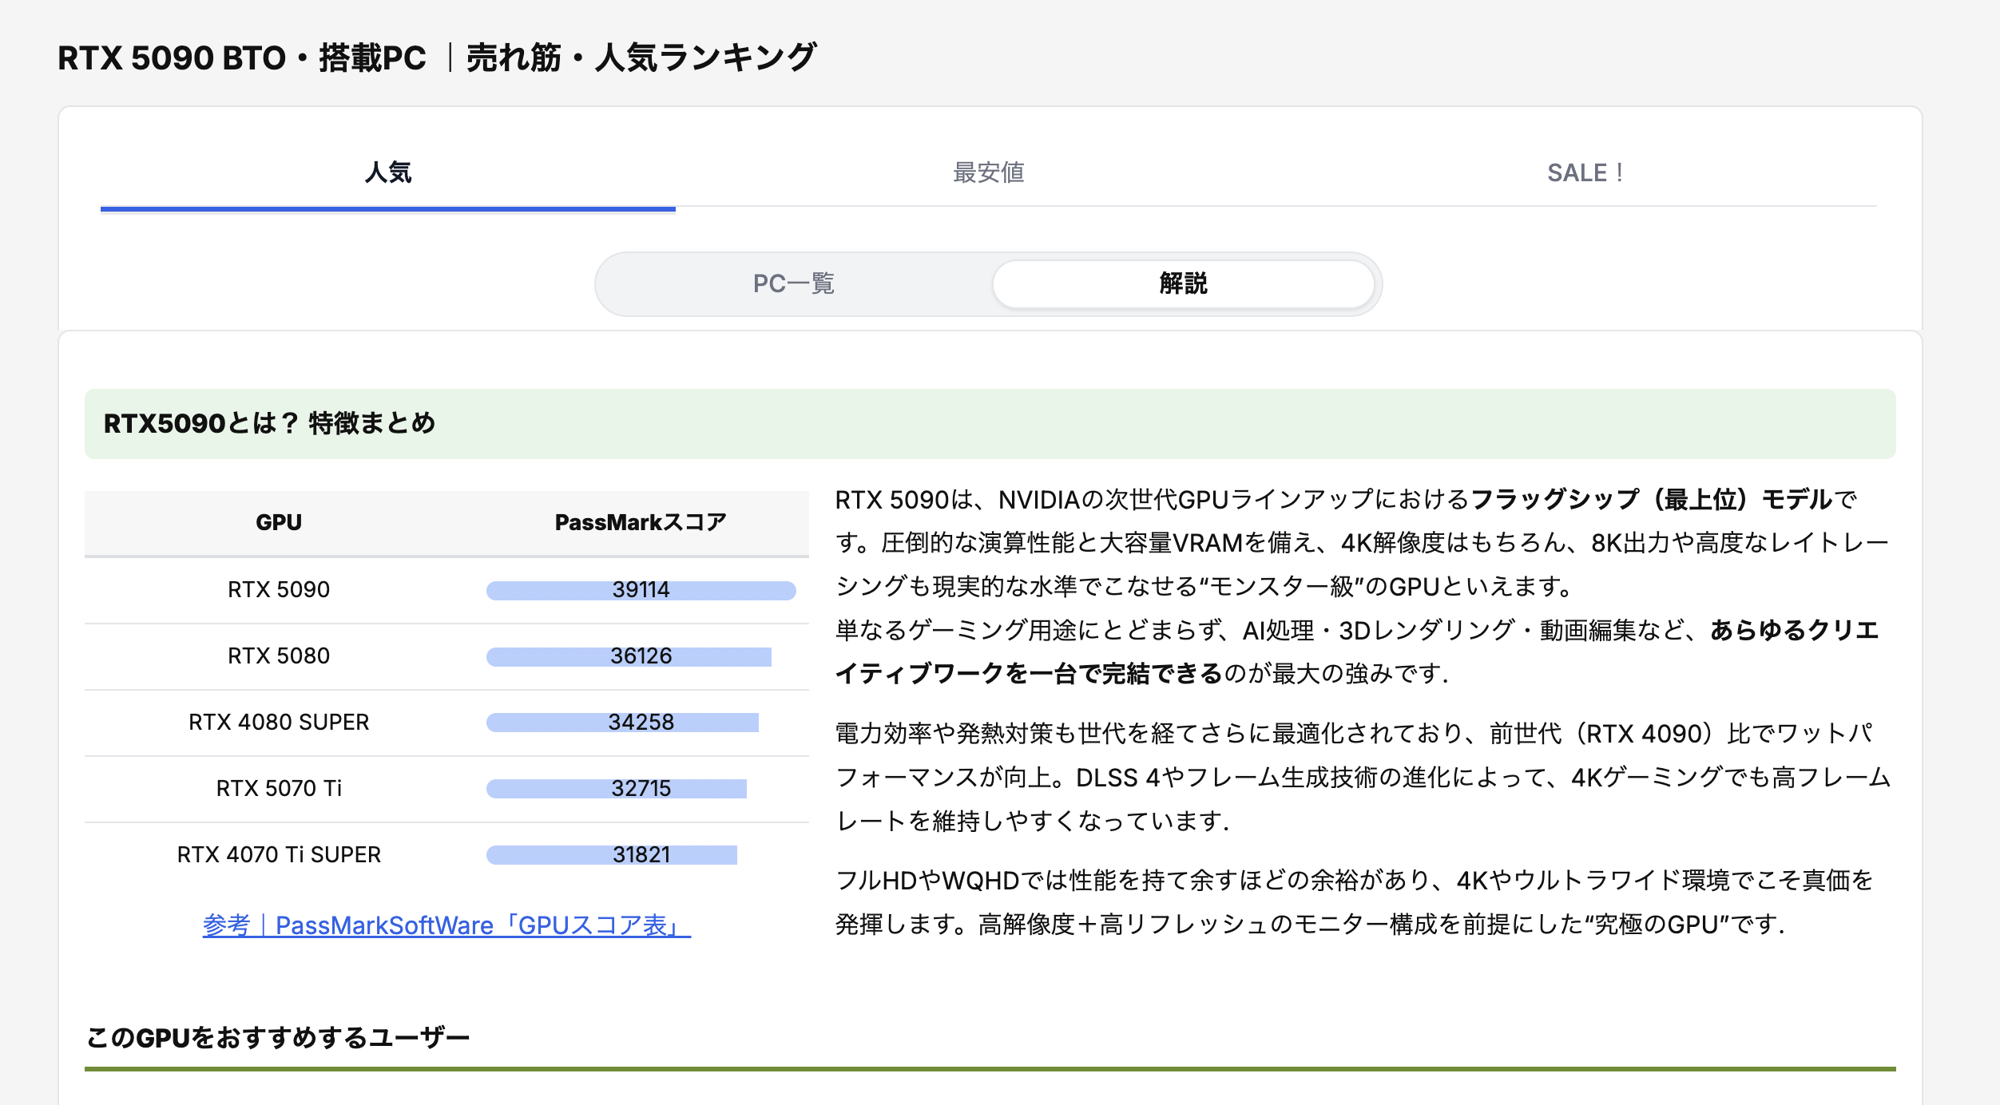The width and height of the screenshot is (2000, 1105).
Task: Click the RTX 5070 Ti score bar
Action: tap(616, 788)
